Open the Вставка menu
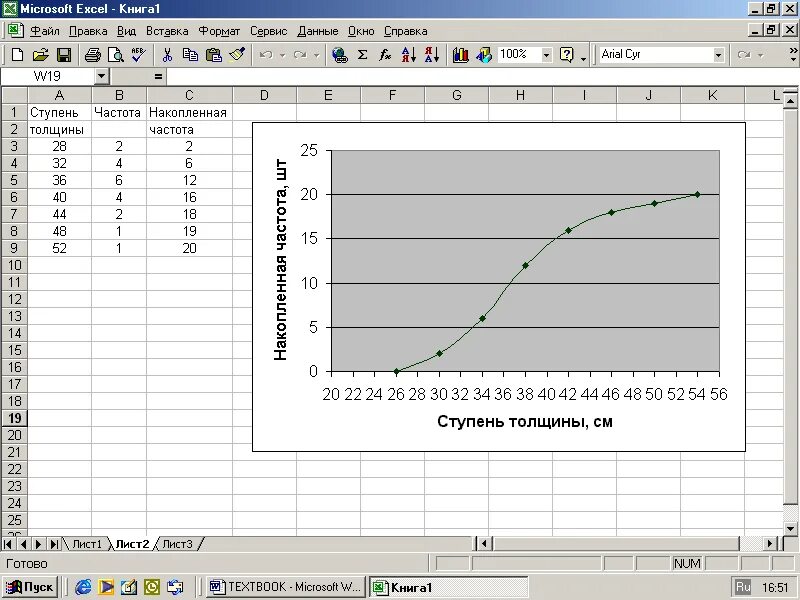The image size is (800, 600). pos(167,31)
